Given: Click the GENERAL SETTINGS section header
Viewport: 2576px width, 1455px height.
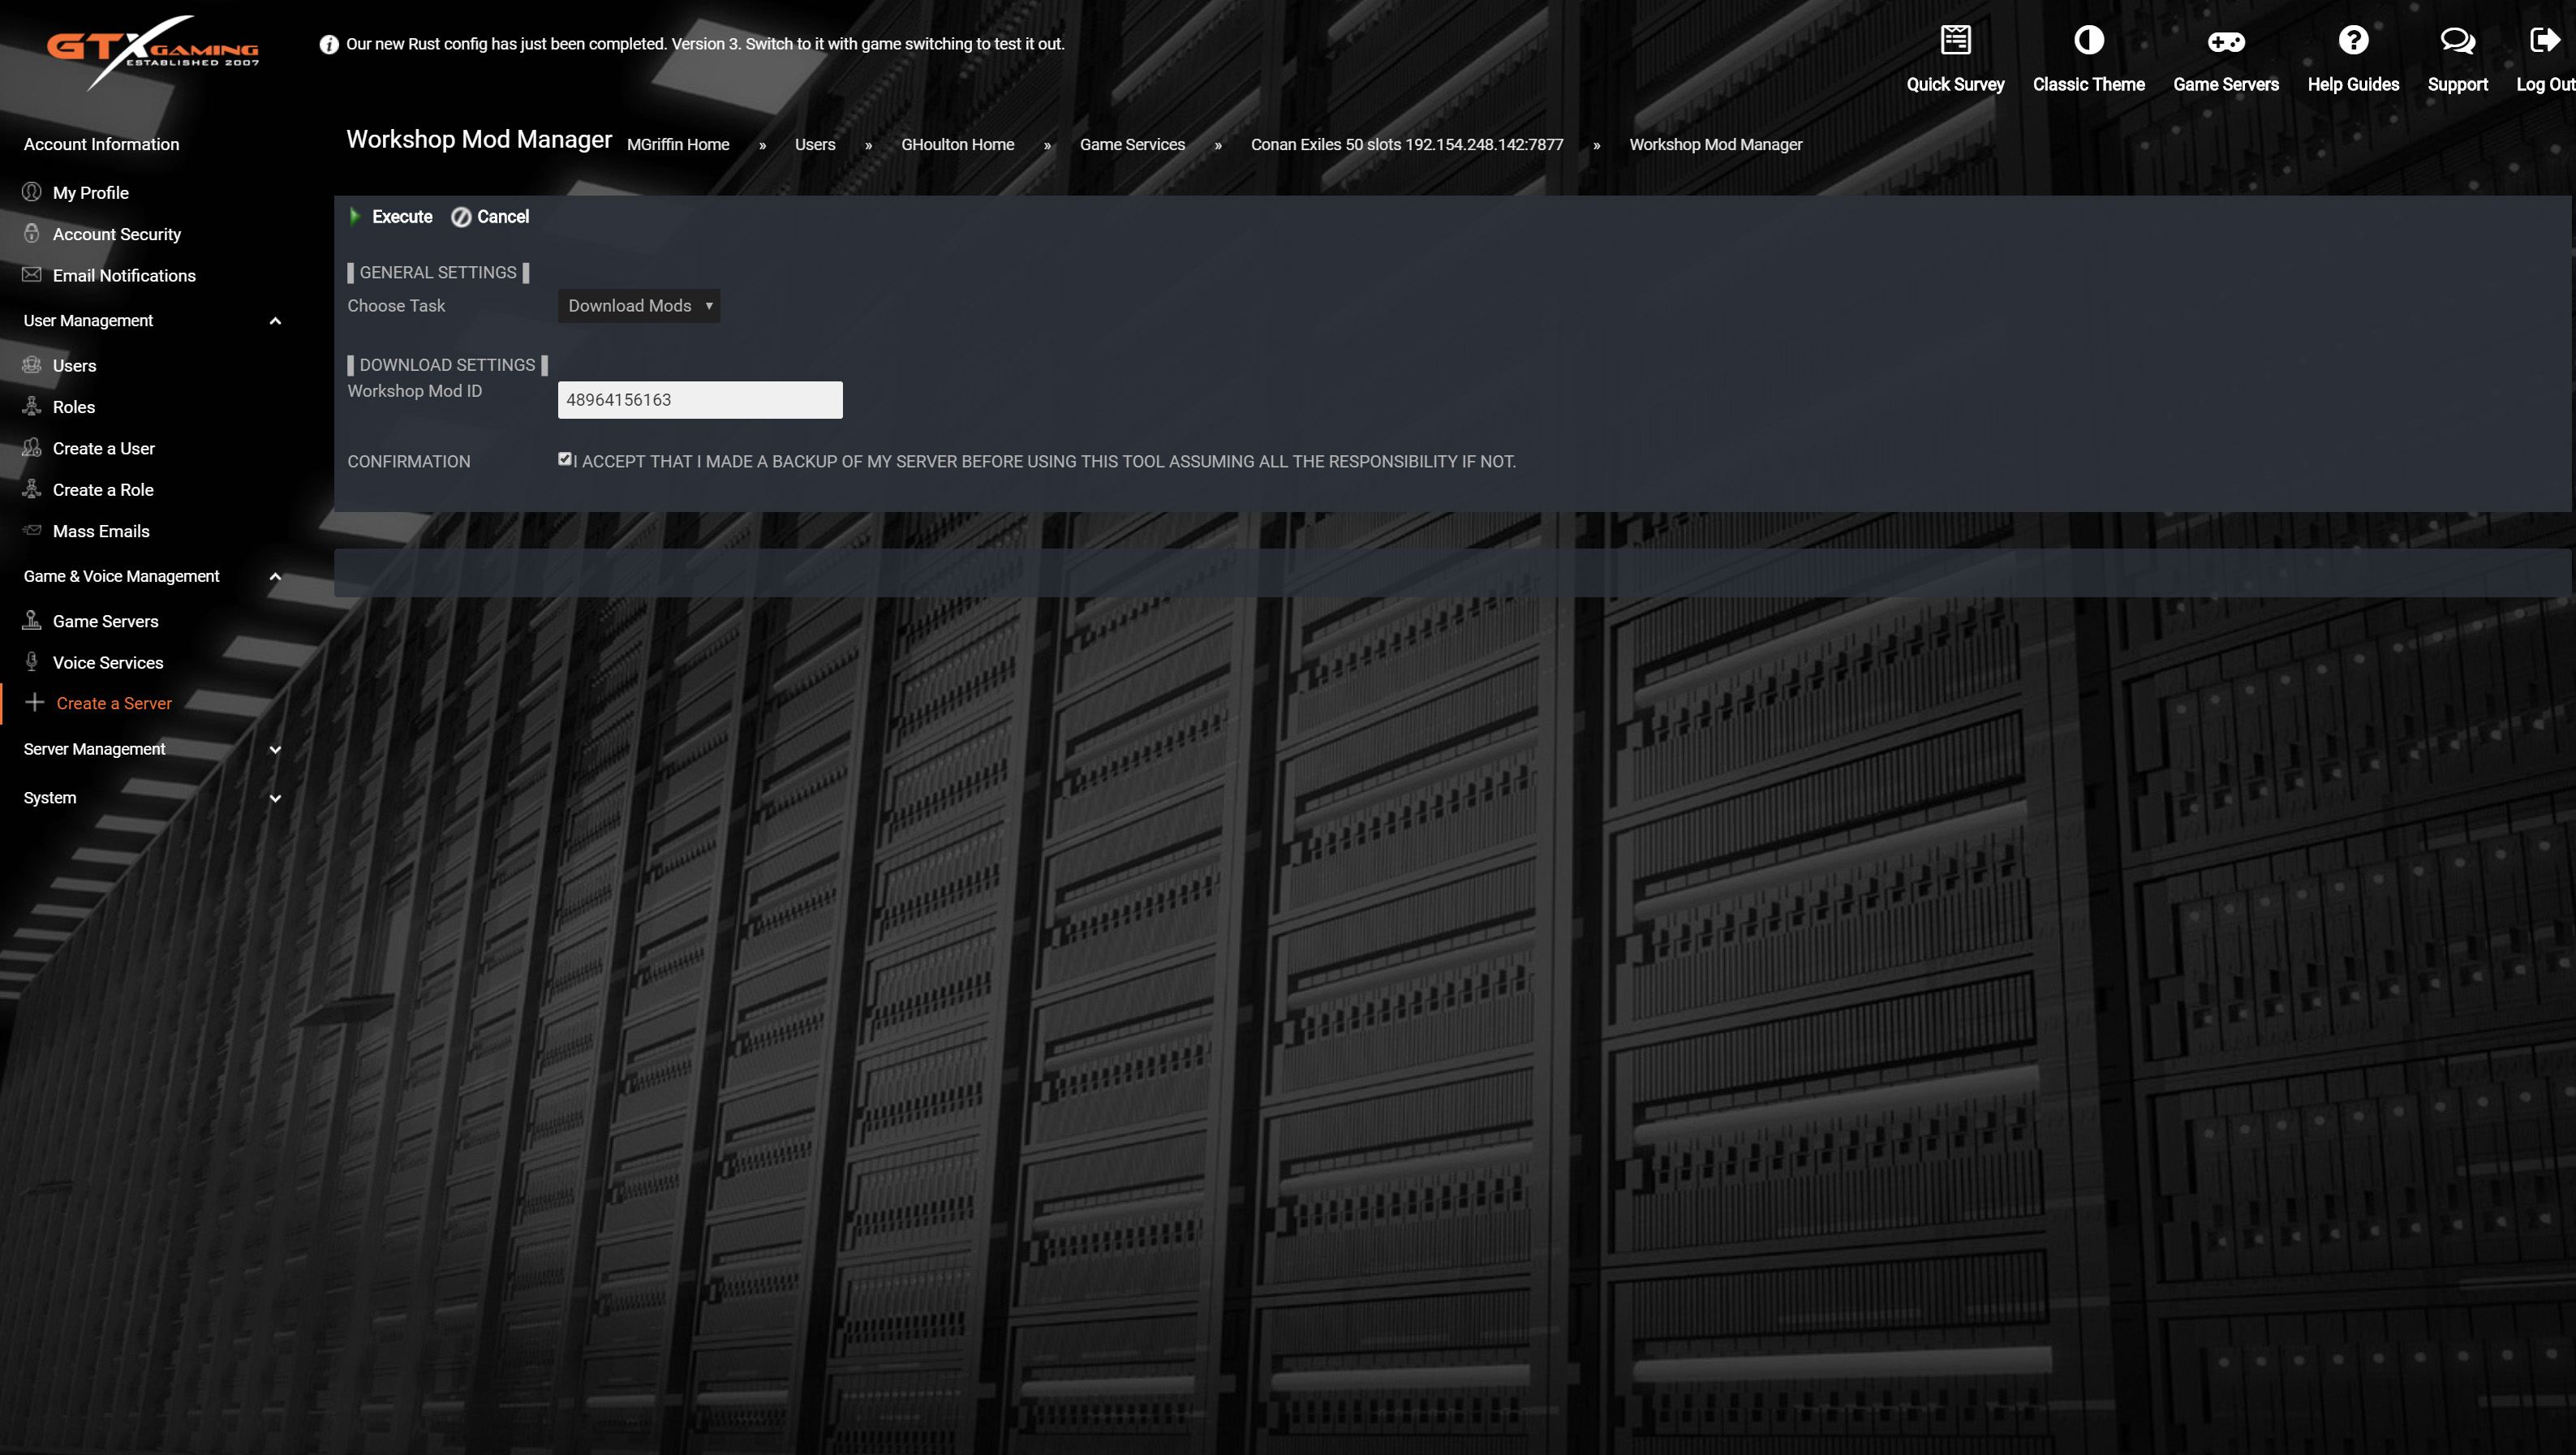Looking at the screenshot, I should [x=438, y=272].
